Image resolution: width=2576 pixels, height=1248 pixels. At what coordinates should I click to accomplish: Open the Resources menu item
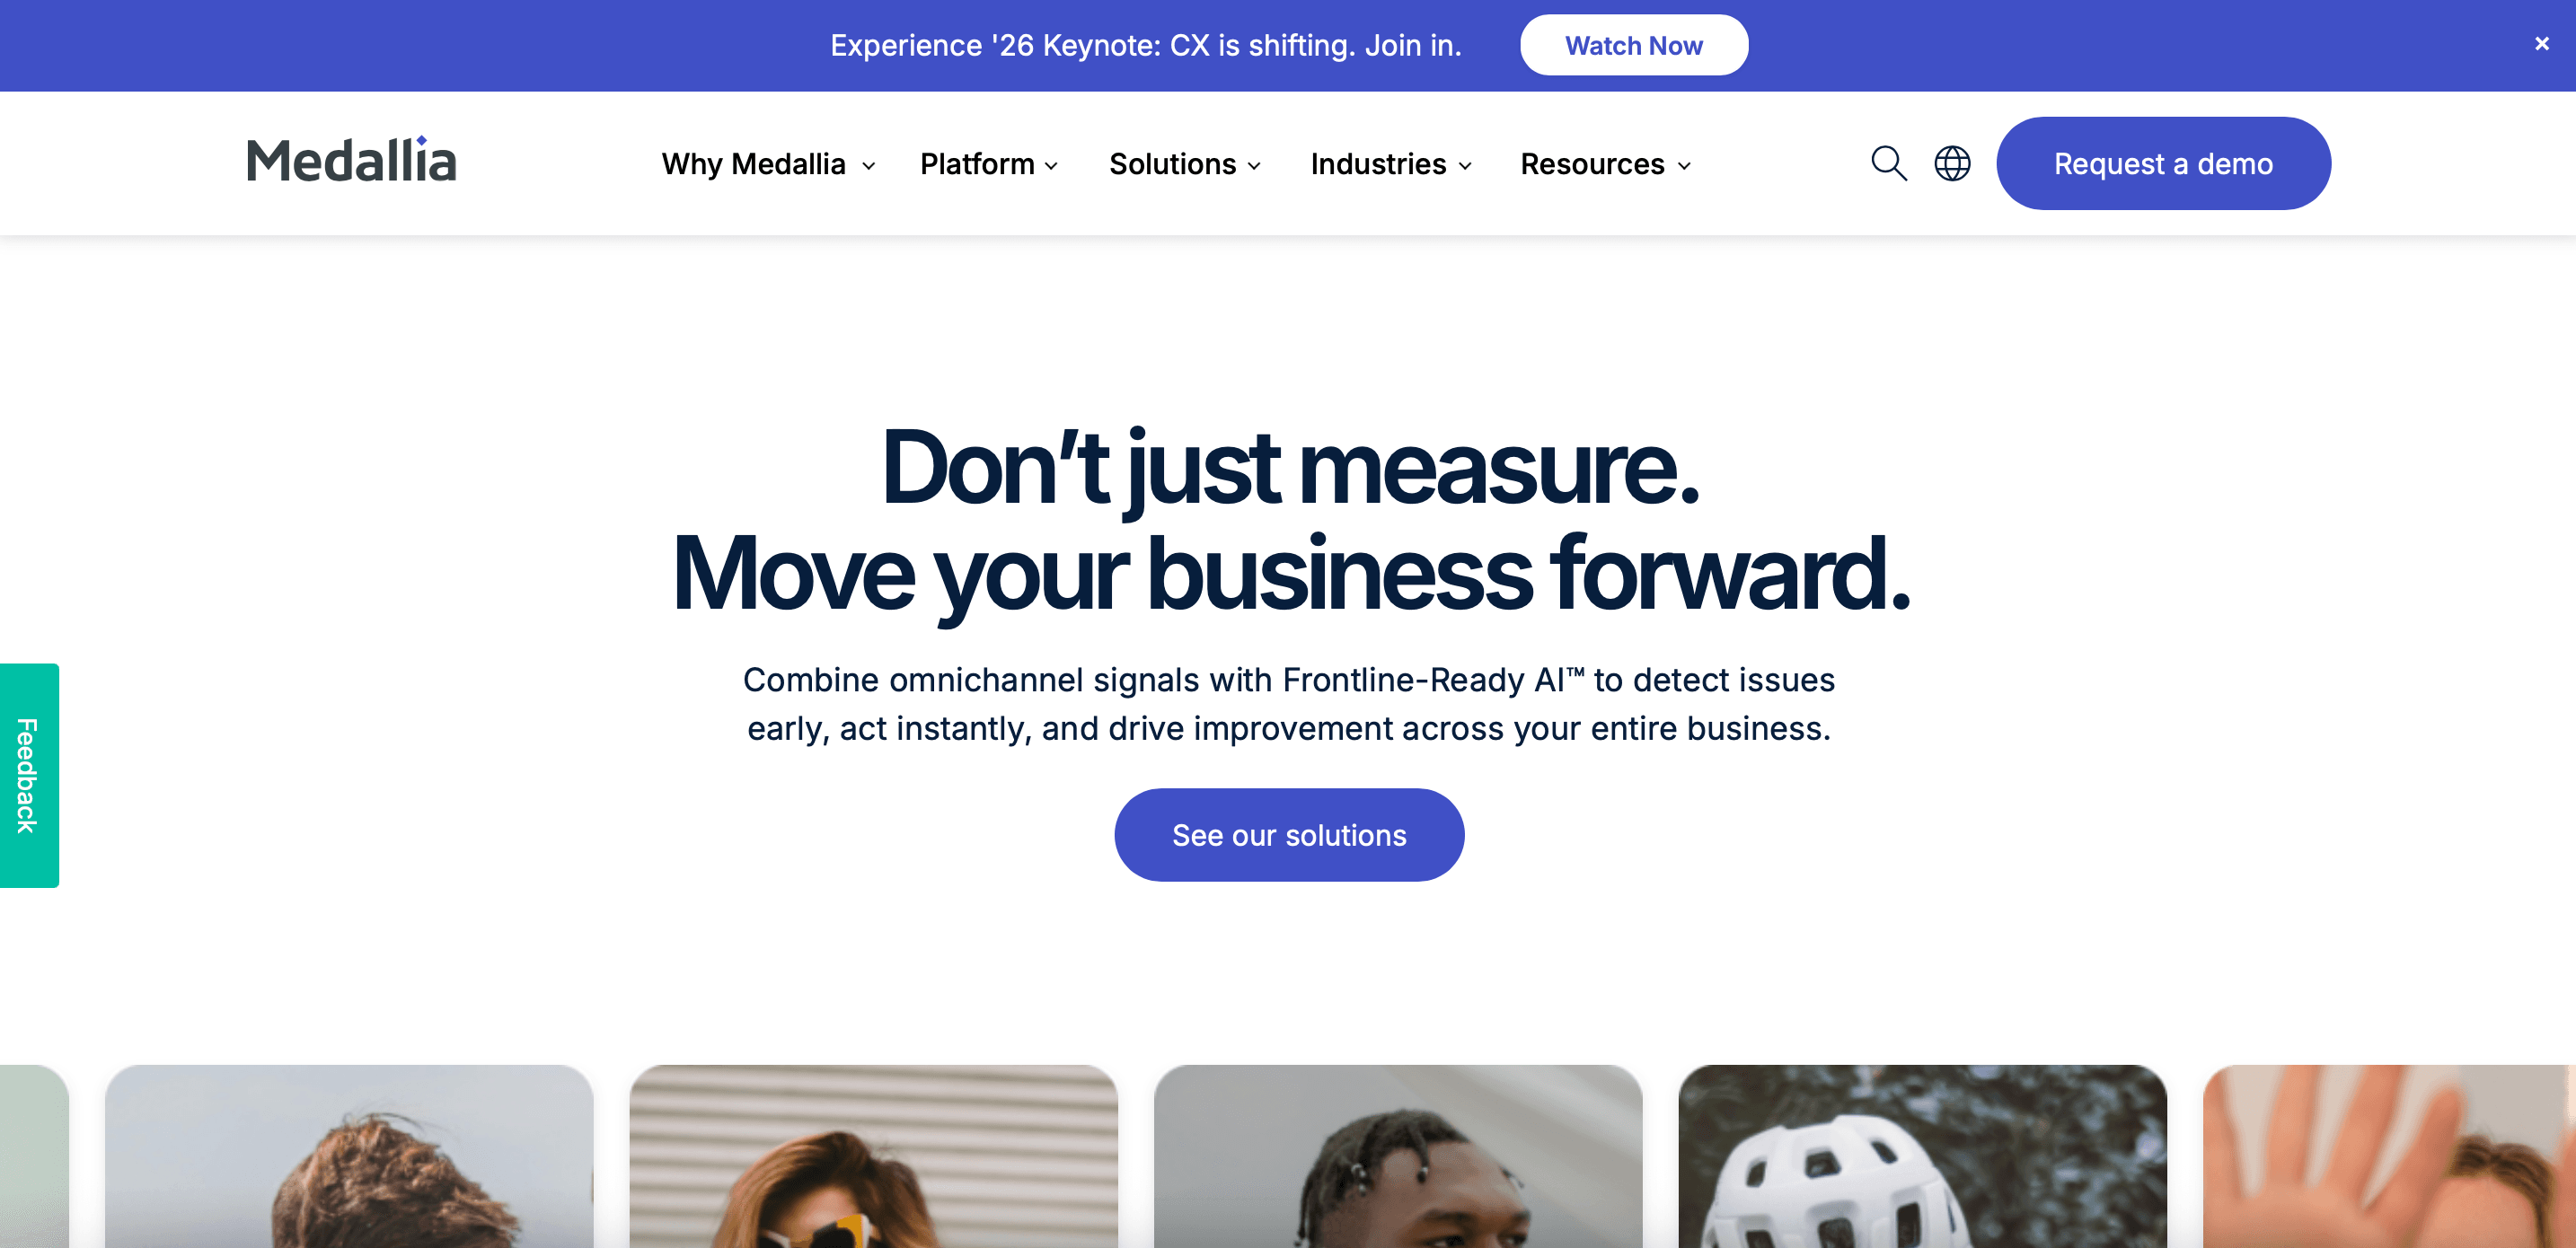pos(1592,164)
